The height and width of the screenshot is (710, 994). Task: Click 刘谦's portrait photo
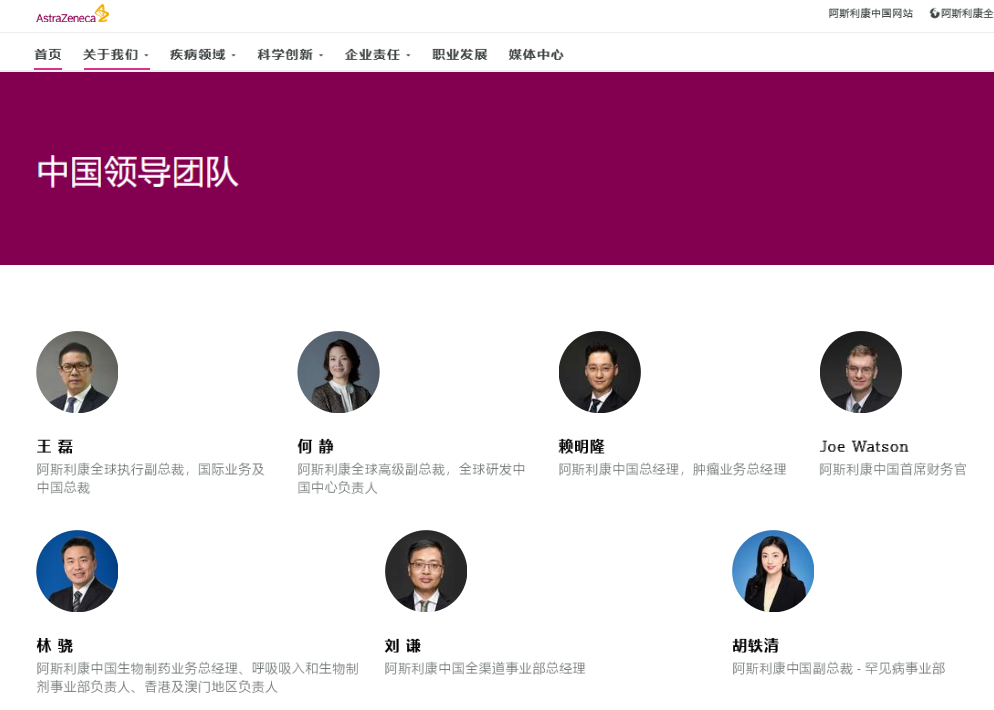point(426,571)
